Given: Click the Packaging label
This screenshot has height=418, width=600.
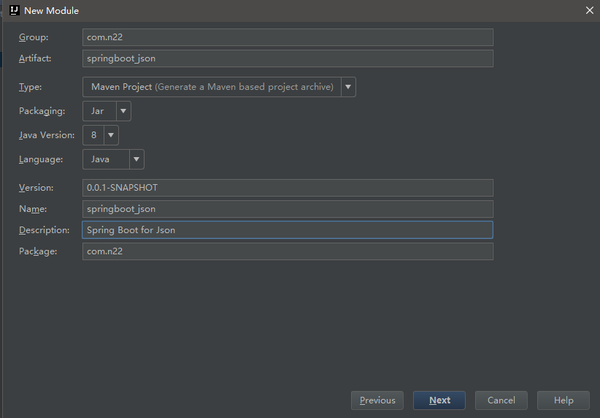Looking at the screenshot, I should click(41, 111).
